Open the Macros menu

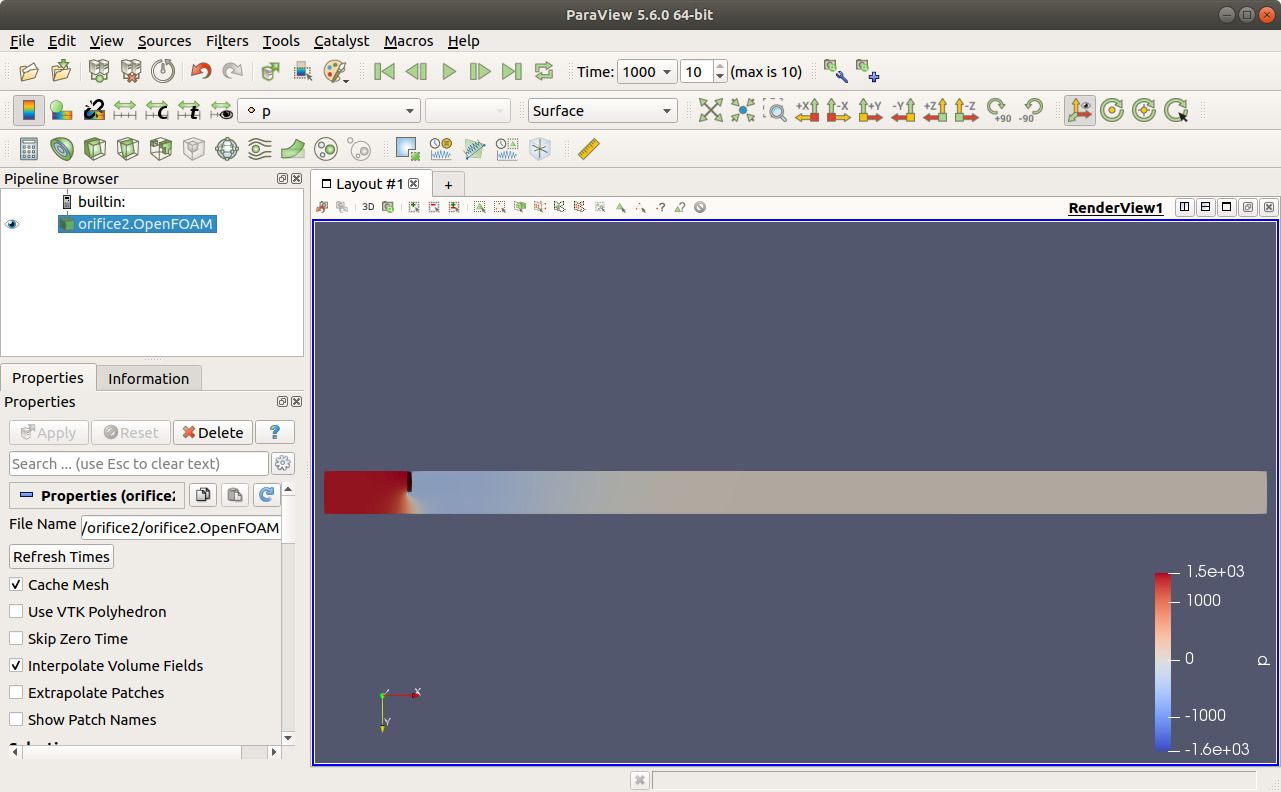409,41
